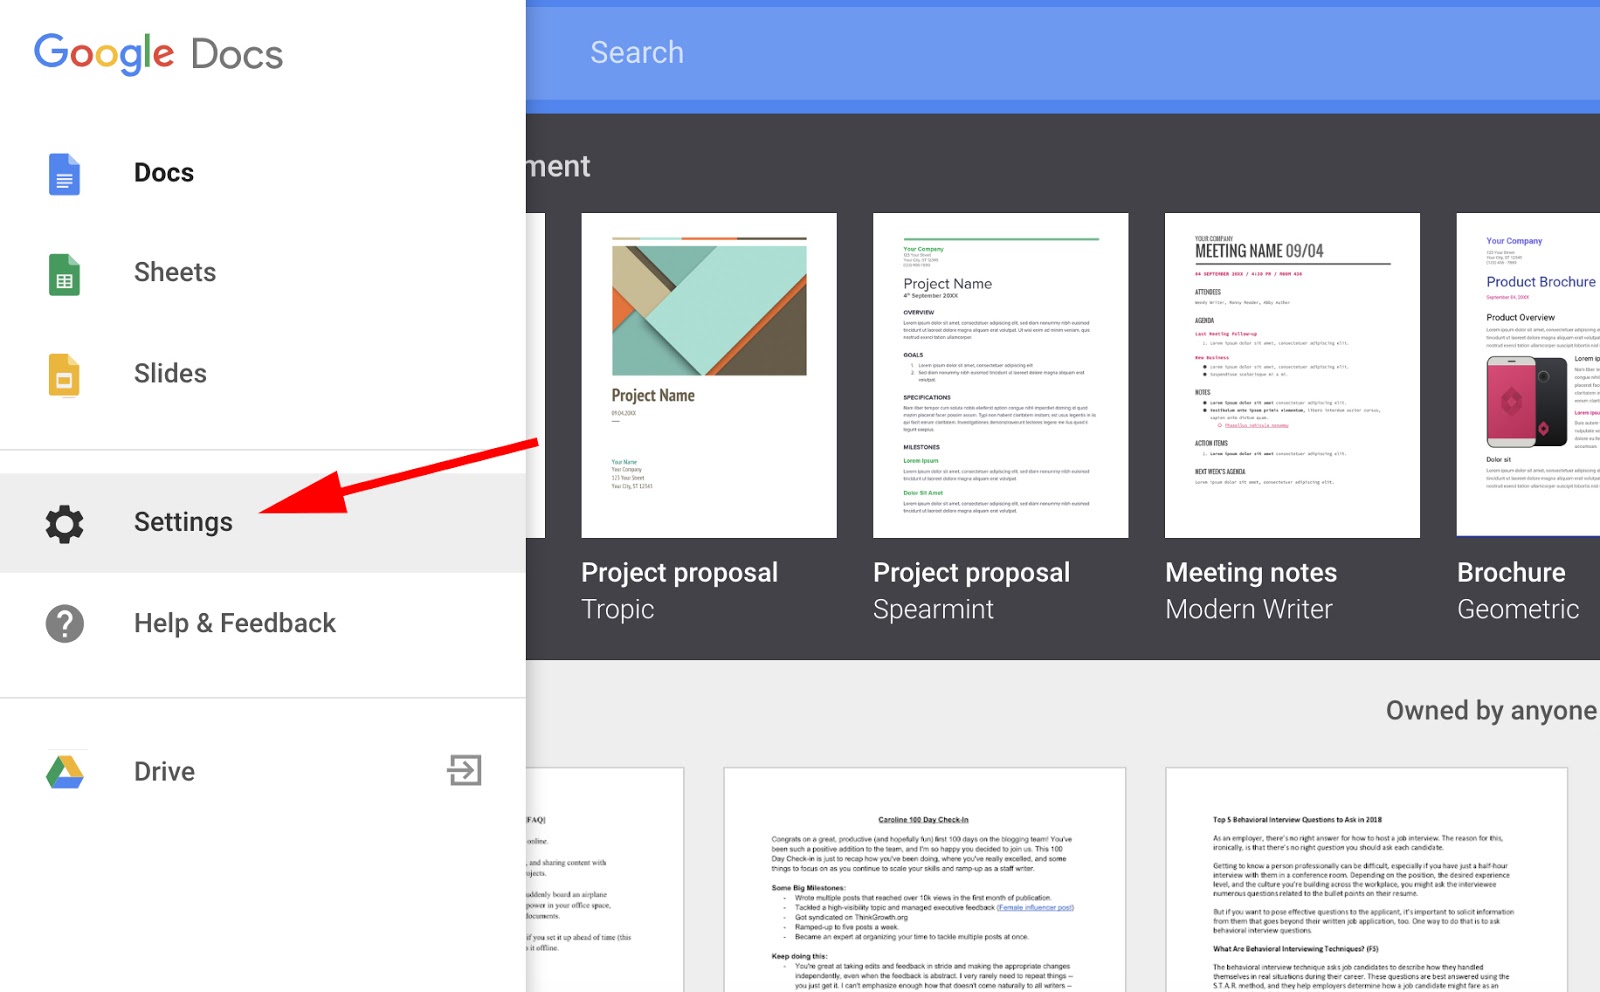
Task: Click the Google Docs logo
Action: coord(157,53)
